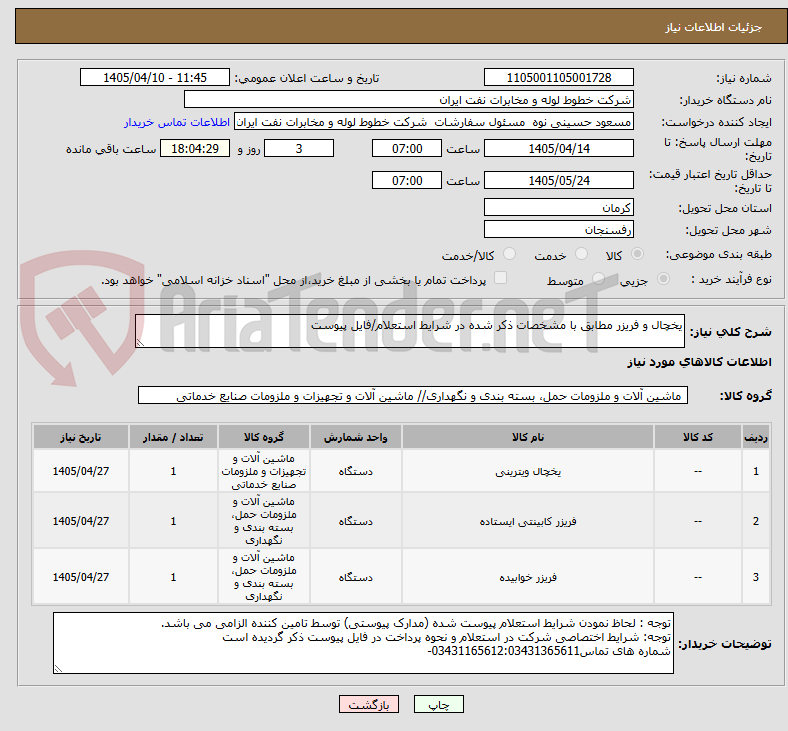The image size is (788, 731).
Task: Open the اطلاعات تماس خریدار link
Action: pyautogui.click(x=177, y=122)
